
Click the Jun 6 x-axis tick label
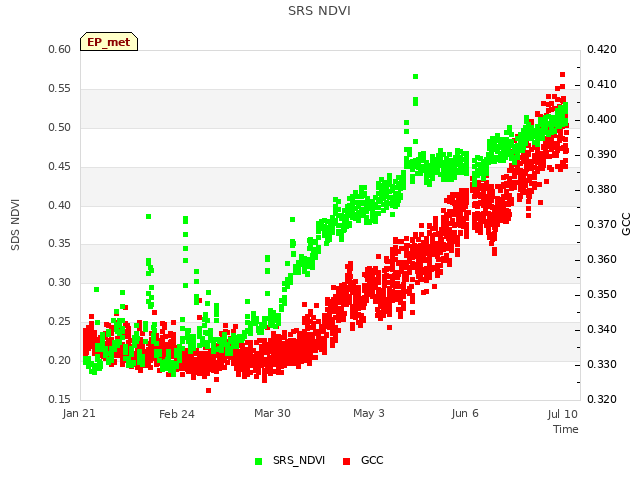tap(465, 413)
